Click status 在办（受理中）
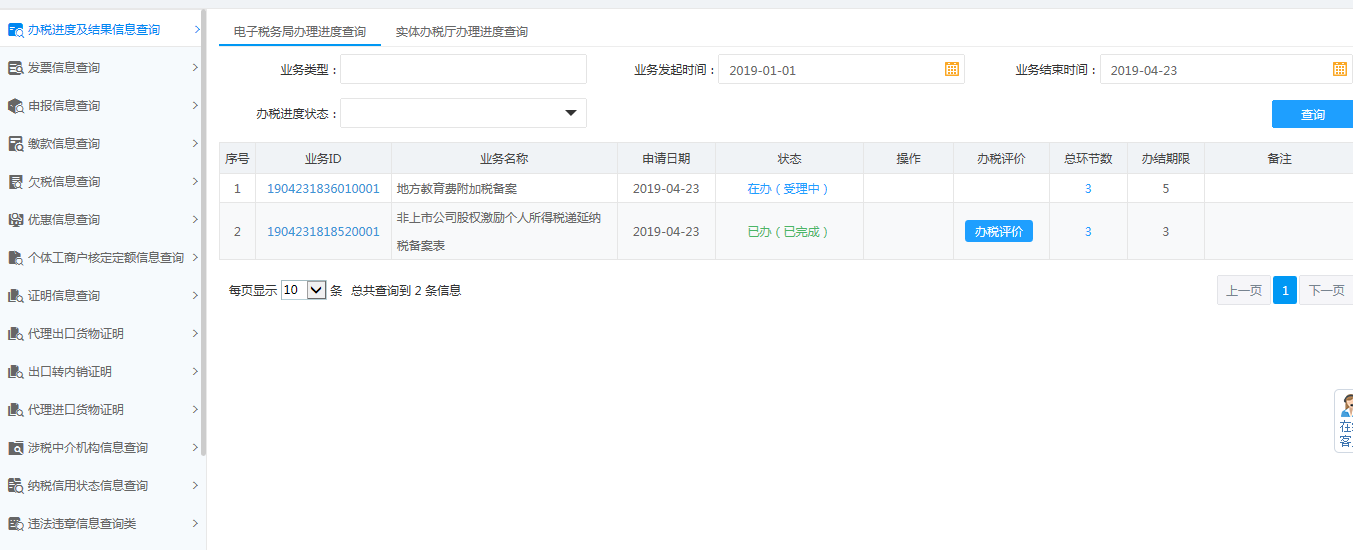Viewport: 1353px width, 550px height. point(789,188)
